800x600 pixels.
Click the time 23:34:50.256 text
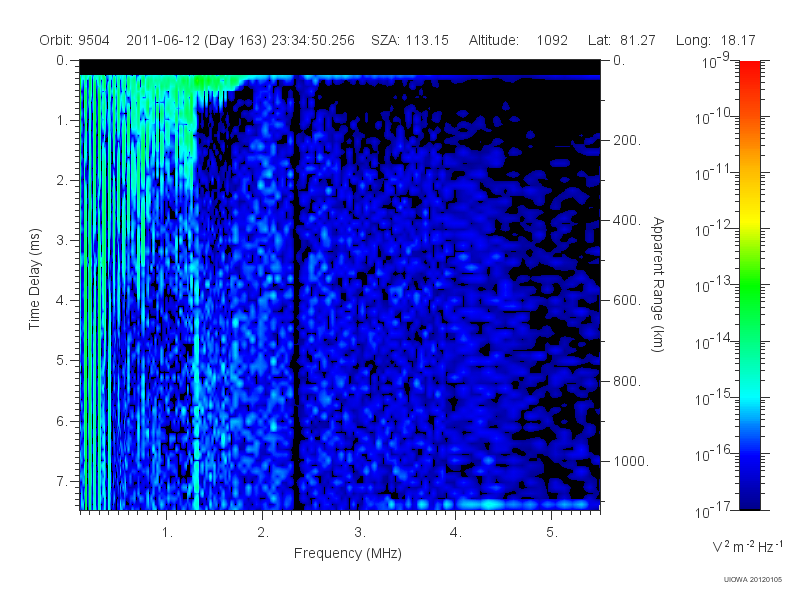(313, 40)
